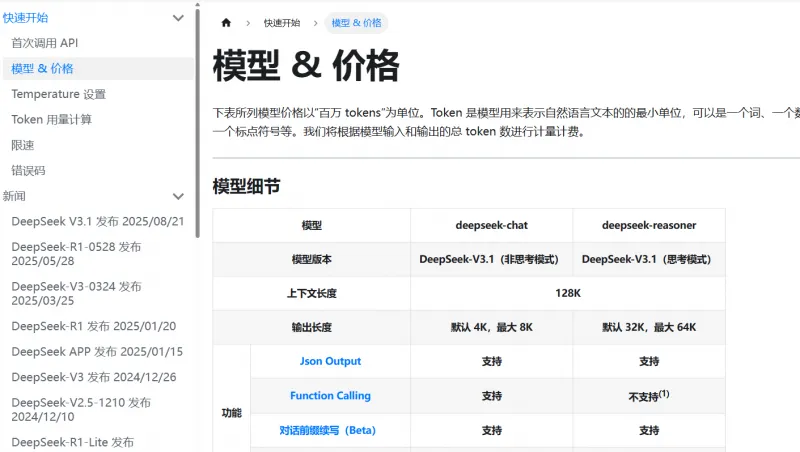Click 快速开始 breadcrumb item
The width and height of the screenshot is (800, 452).
pyautogui.click(x=281, y=23)
